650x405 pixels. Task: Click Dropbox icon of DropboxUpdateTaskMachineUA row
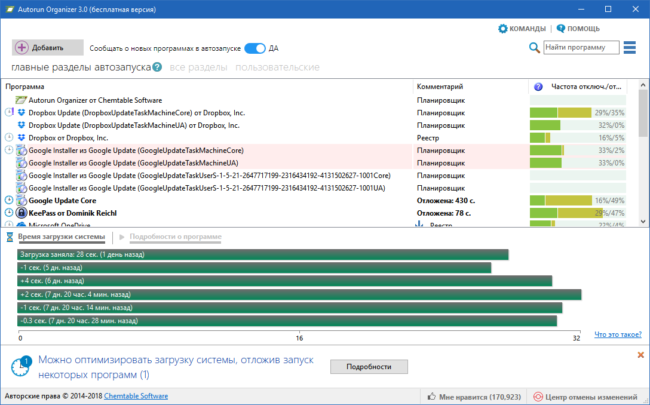tap(22, 125)
